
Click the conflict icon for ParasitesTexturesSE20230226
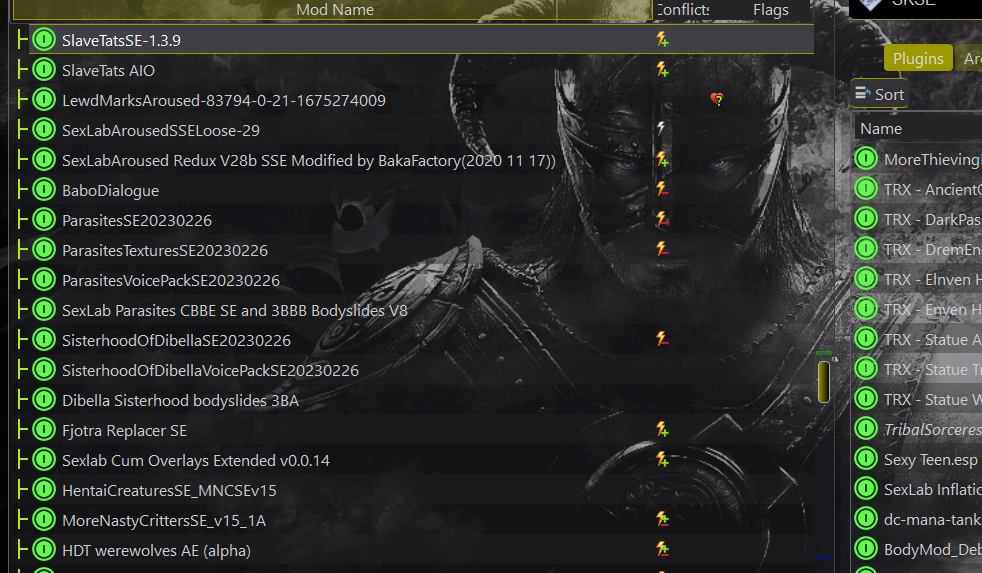[x=662, y=249]
